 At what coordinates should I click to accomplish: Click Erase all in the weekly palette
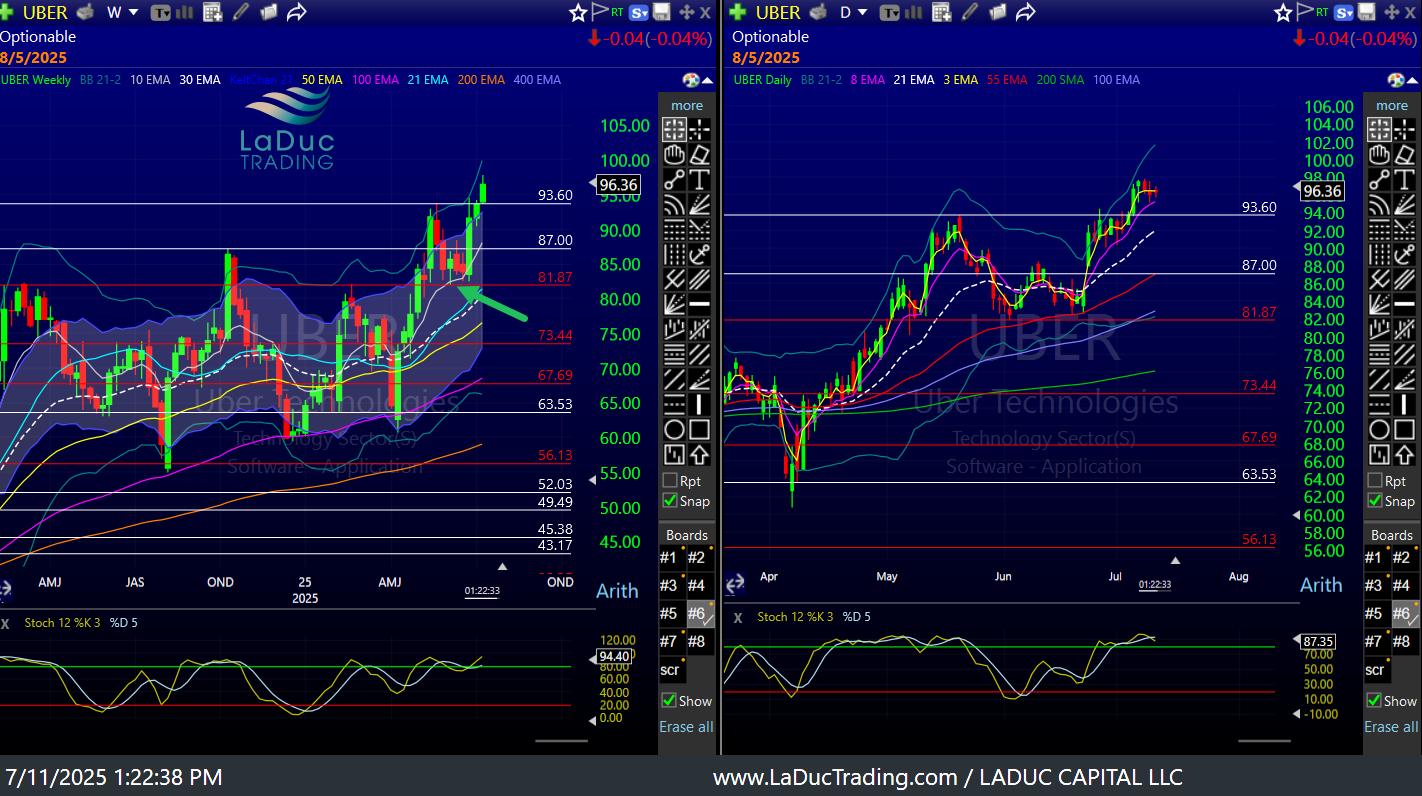pos(686,727)
